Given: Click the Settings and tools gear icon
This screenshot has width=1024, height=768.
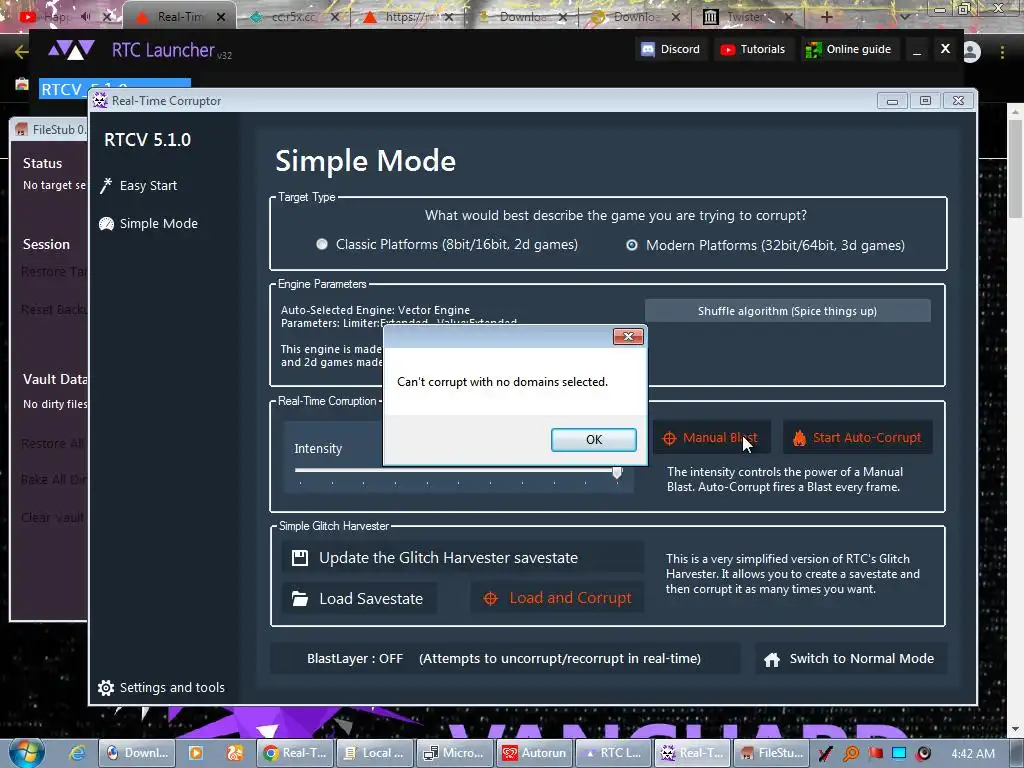Looking at the screenshot, I should (106, 687).
